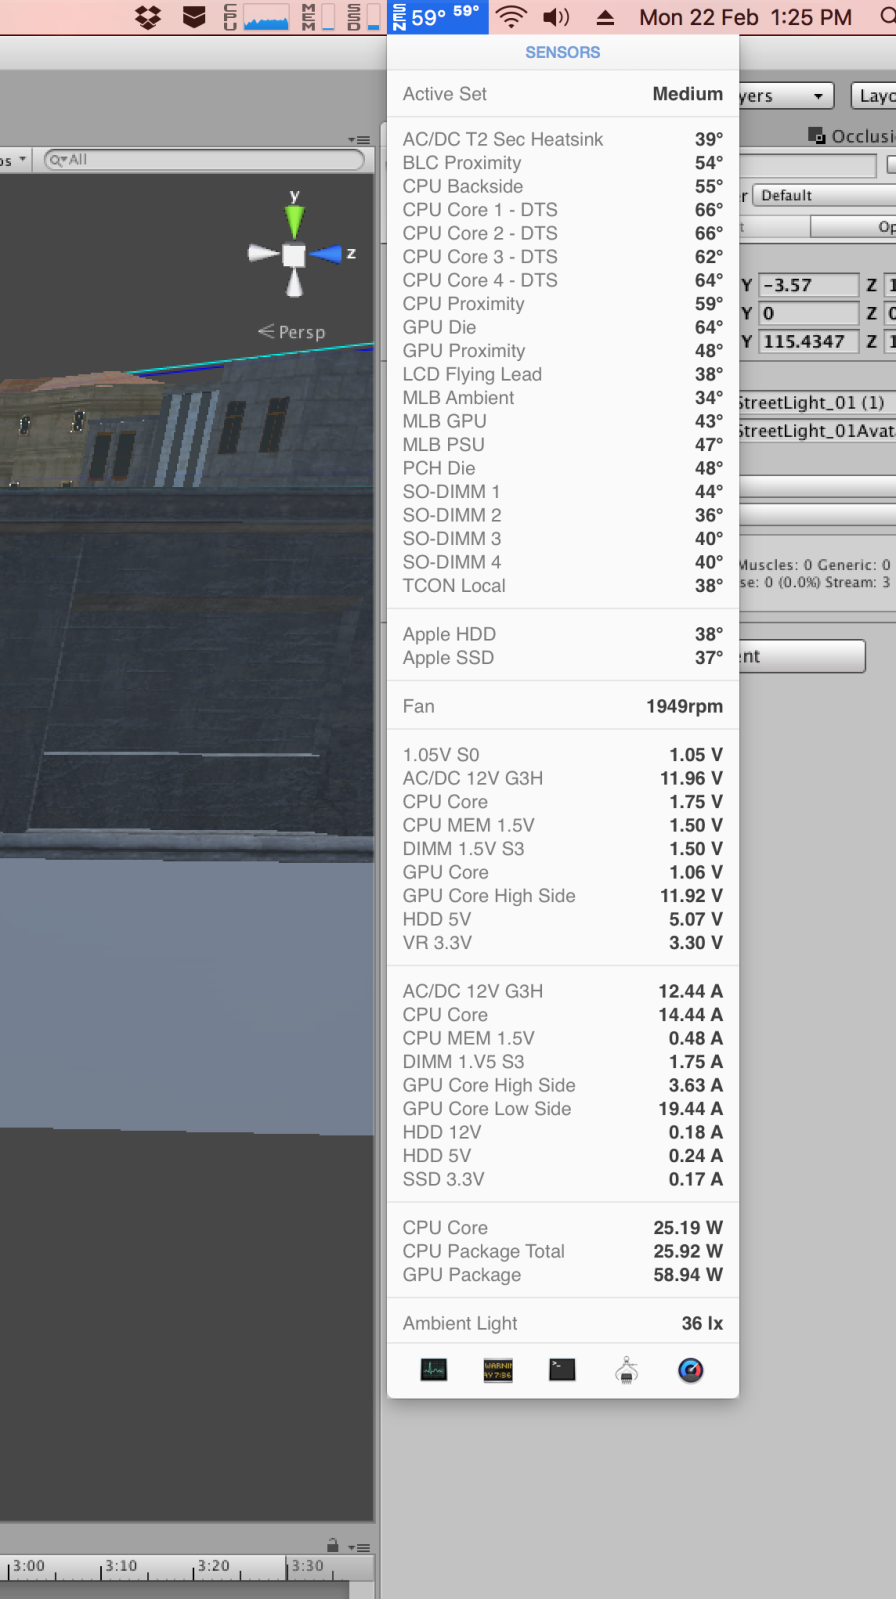Edit Y scale field showing 115.4347
The image size is (896, 1599).
pyautogui.click(x=808, y=341)
